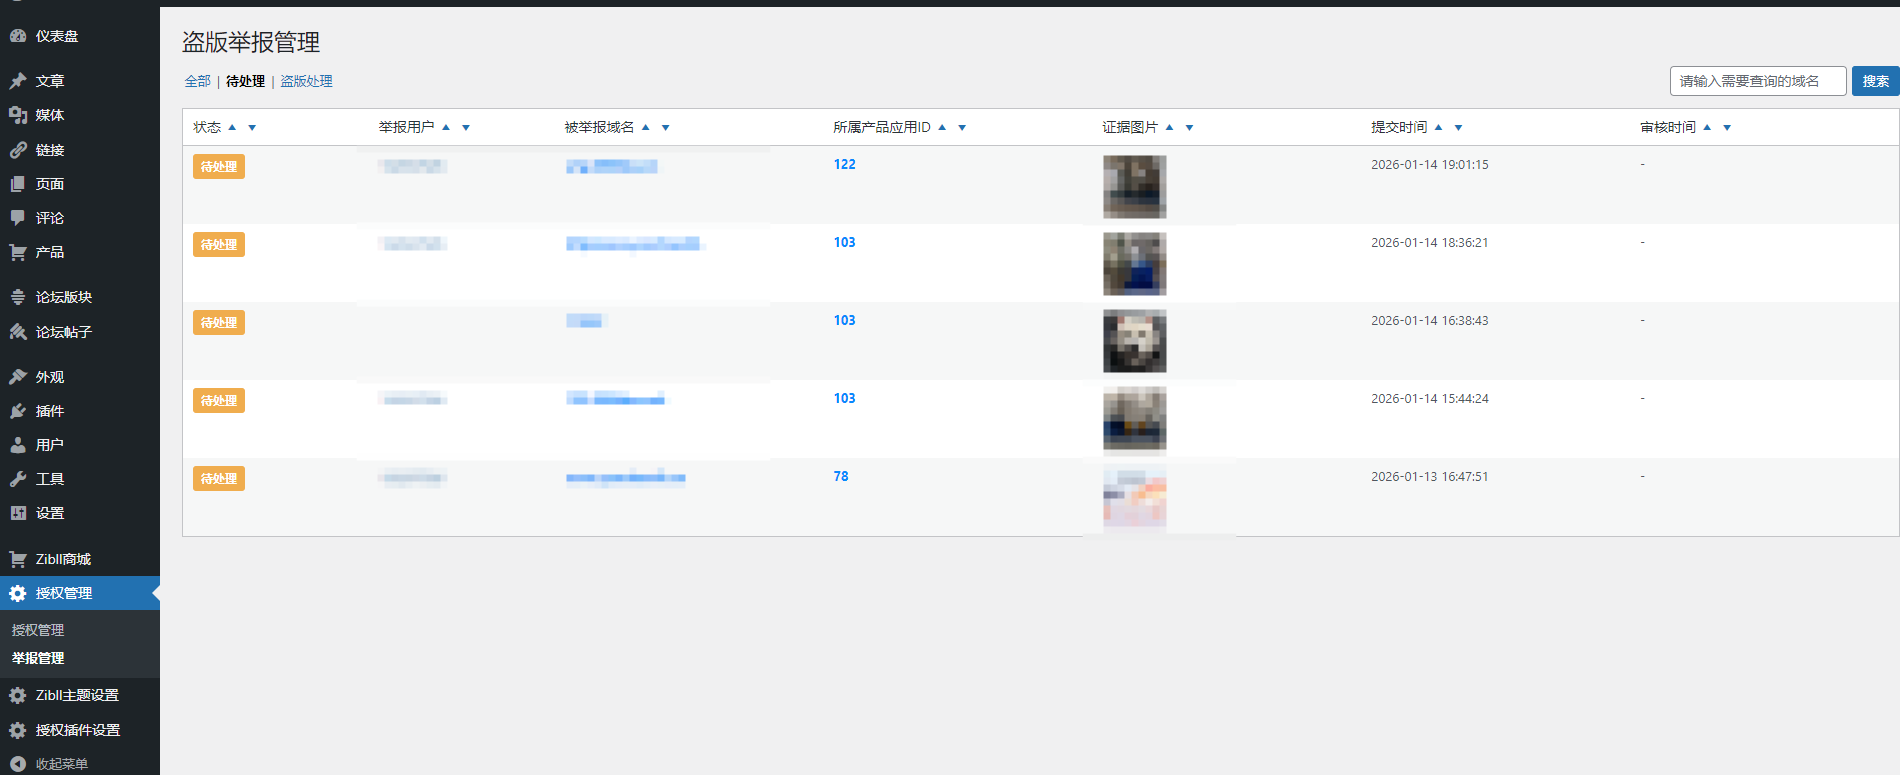Open the wrench icon for 工具
The width and height of the screenshot is (1900, 775).
coord(18,479)
